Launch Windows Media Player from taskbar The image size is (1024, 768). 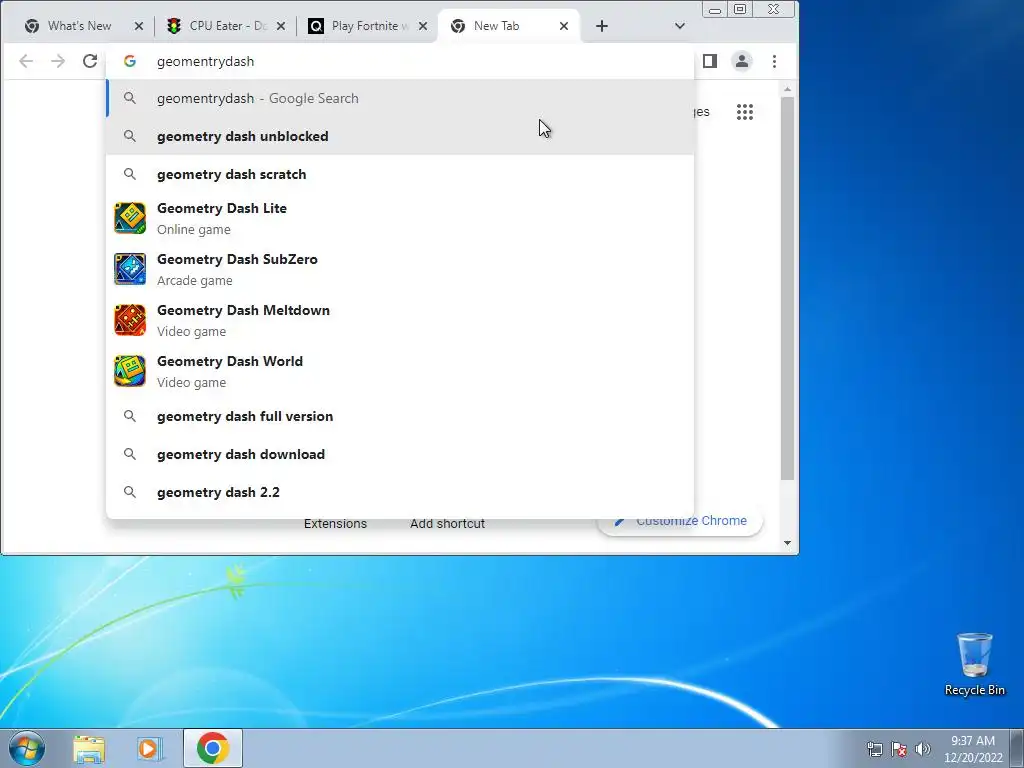point(150,748)
